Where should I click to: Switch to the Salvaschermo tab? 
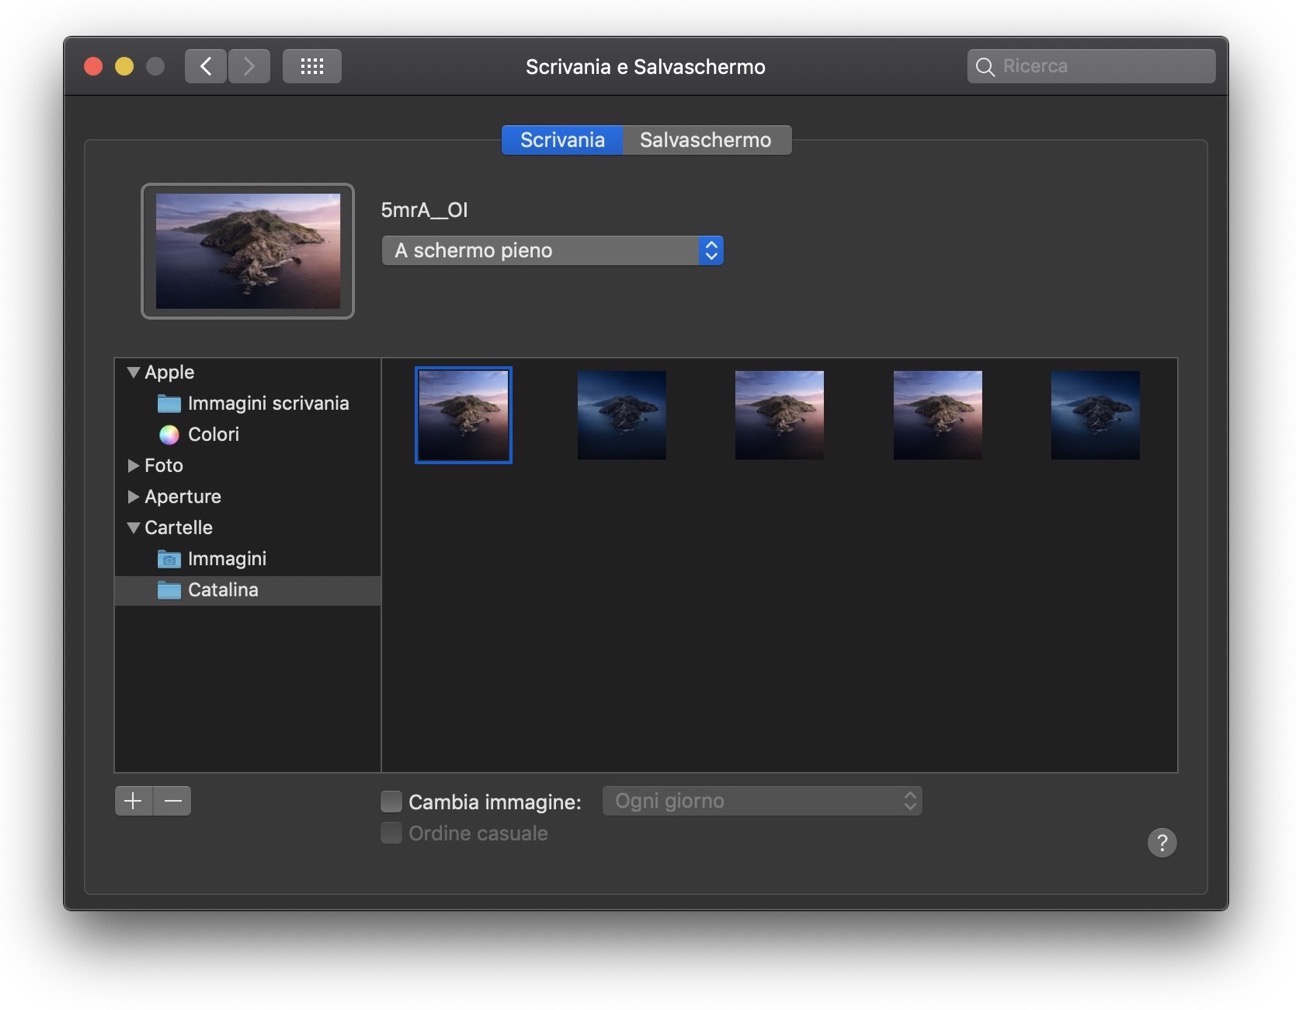point(707,140)
